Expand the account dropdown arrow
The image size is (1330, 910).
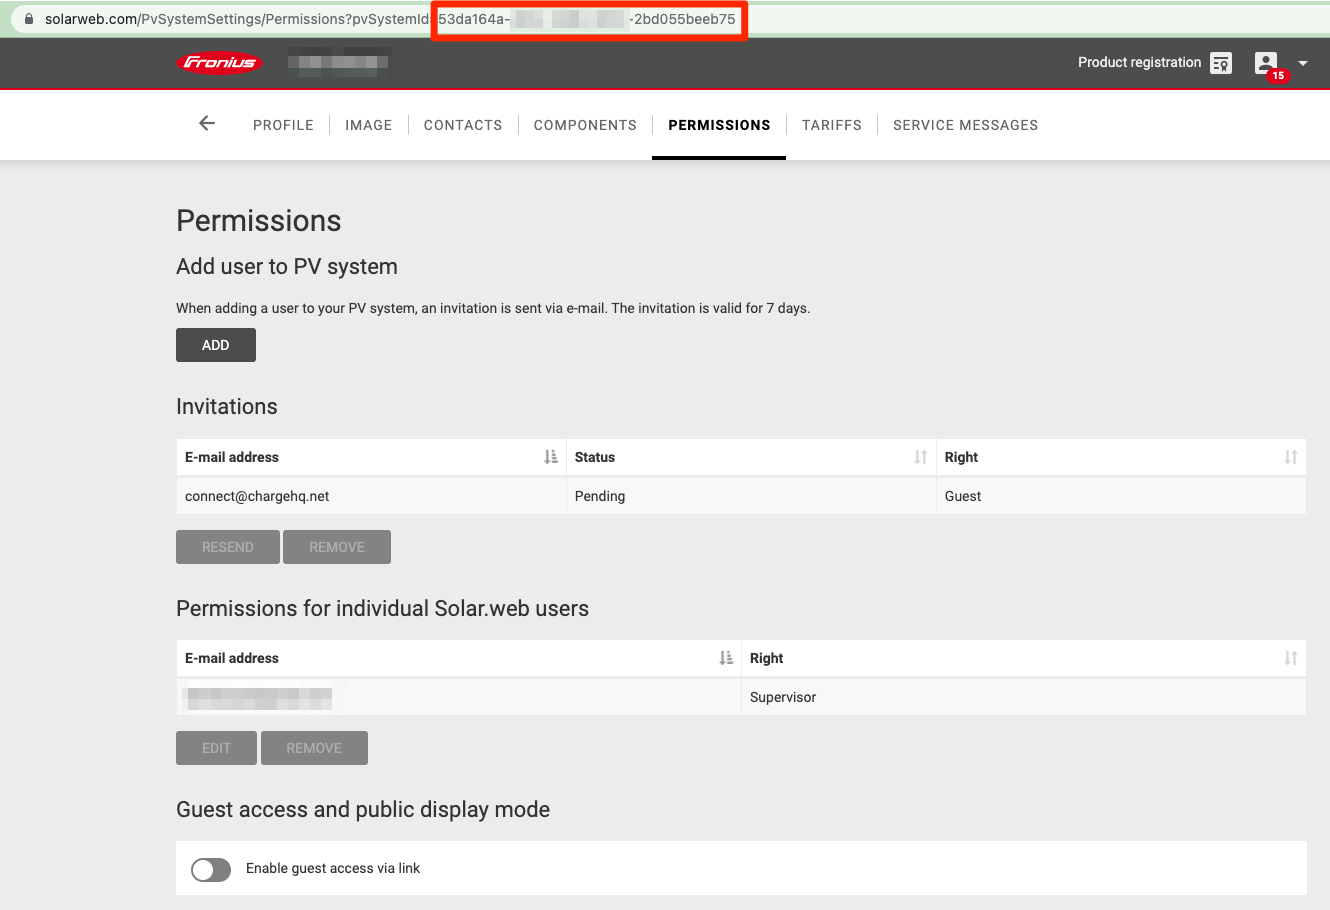pyautogui.click(x=1303, y=63)
